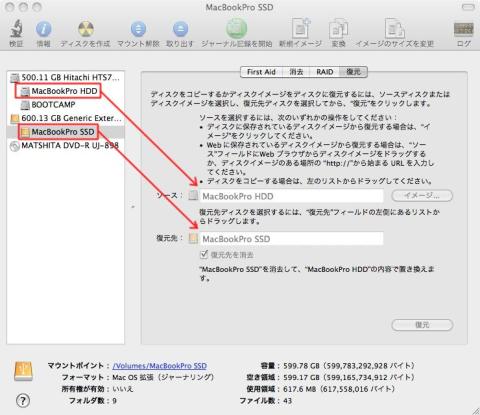Click the Eject (取り出す) icon

coord(180,29)
